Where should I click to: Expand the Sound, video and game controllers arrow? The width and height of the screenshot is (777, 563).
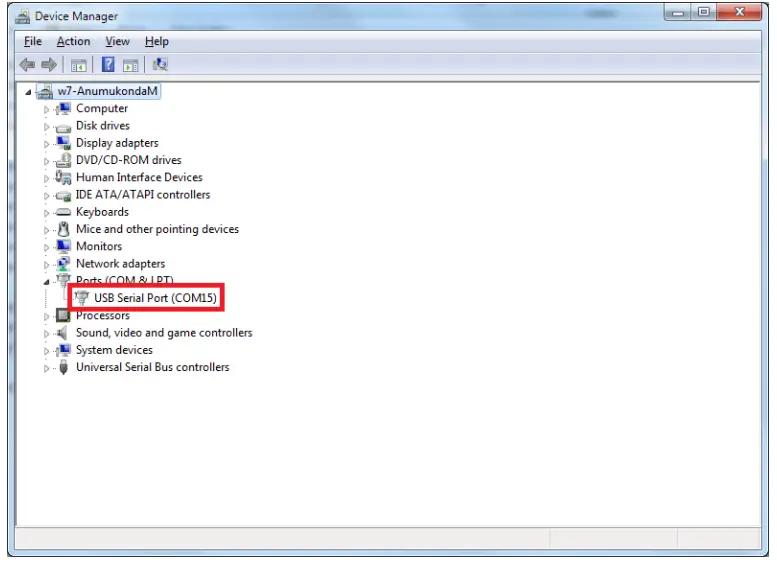point(46,334)
